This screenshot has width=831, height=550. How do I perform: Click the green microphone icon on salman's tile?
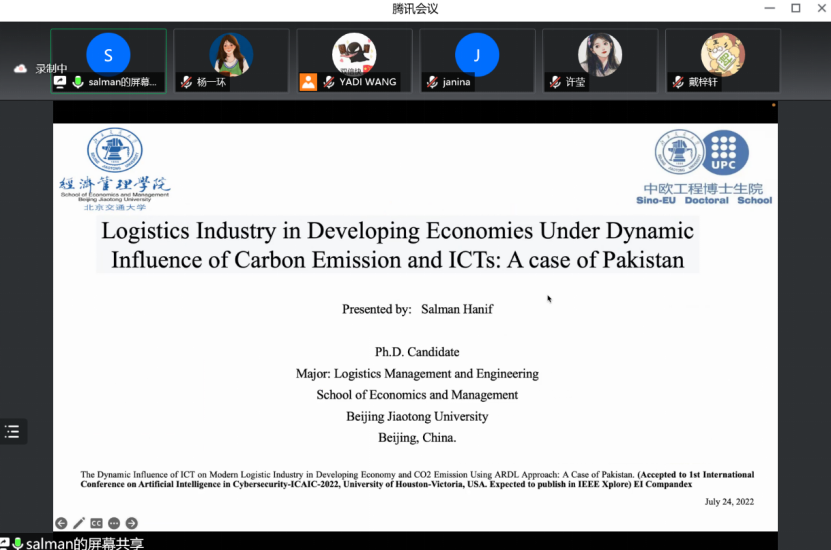click(x=78, y=82)
